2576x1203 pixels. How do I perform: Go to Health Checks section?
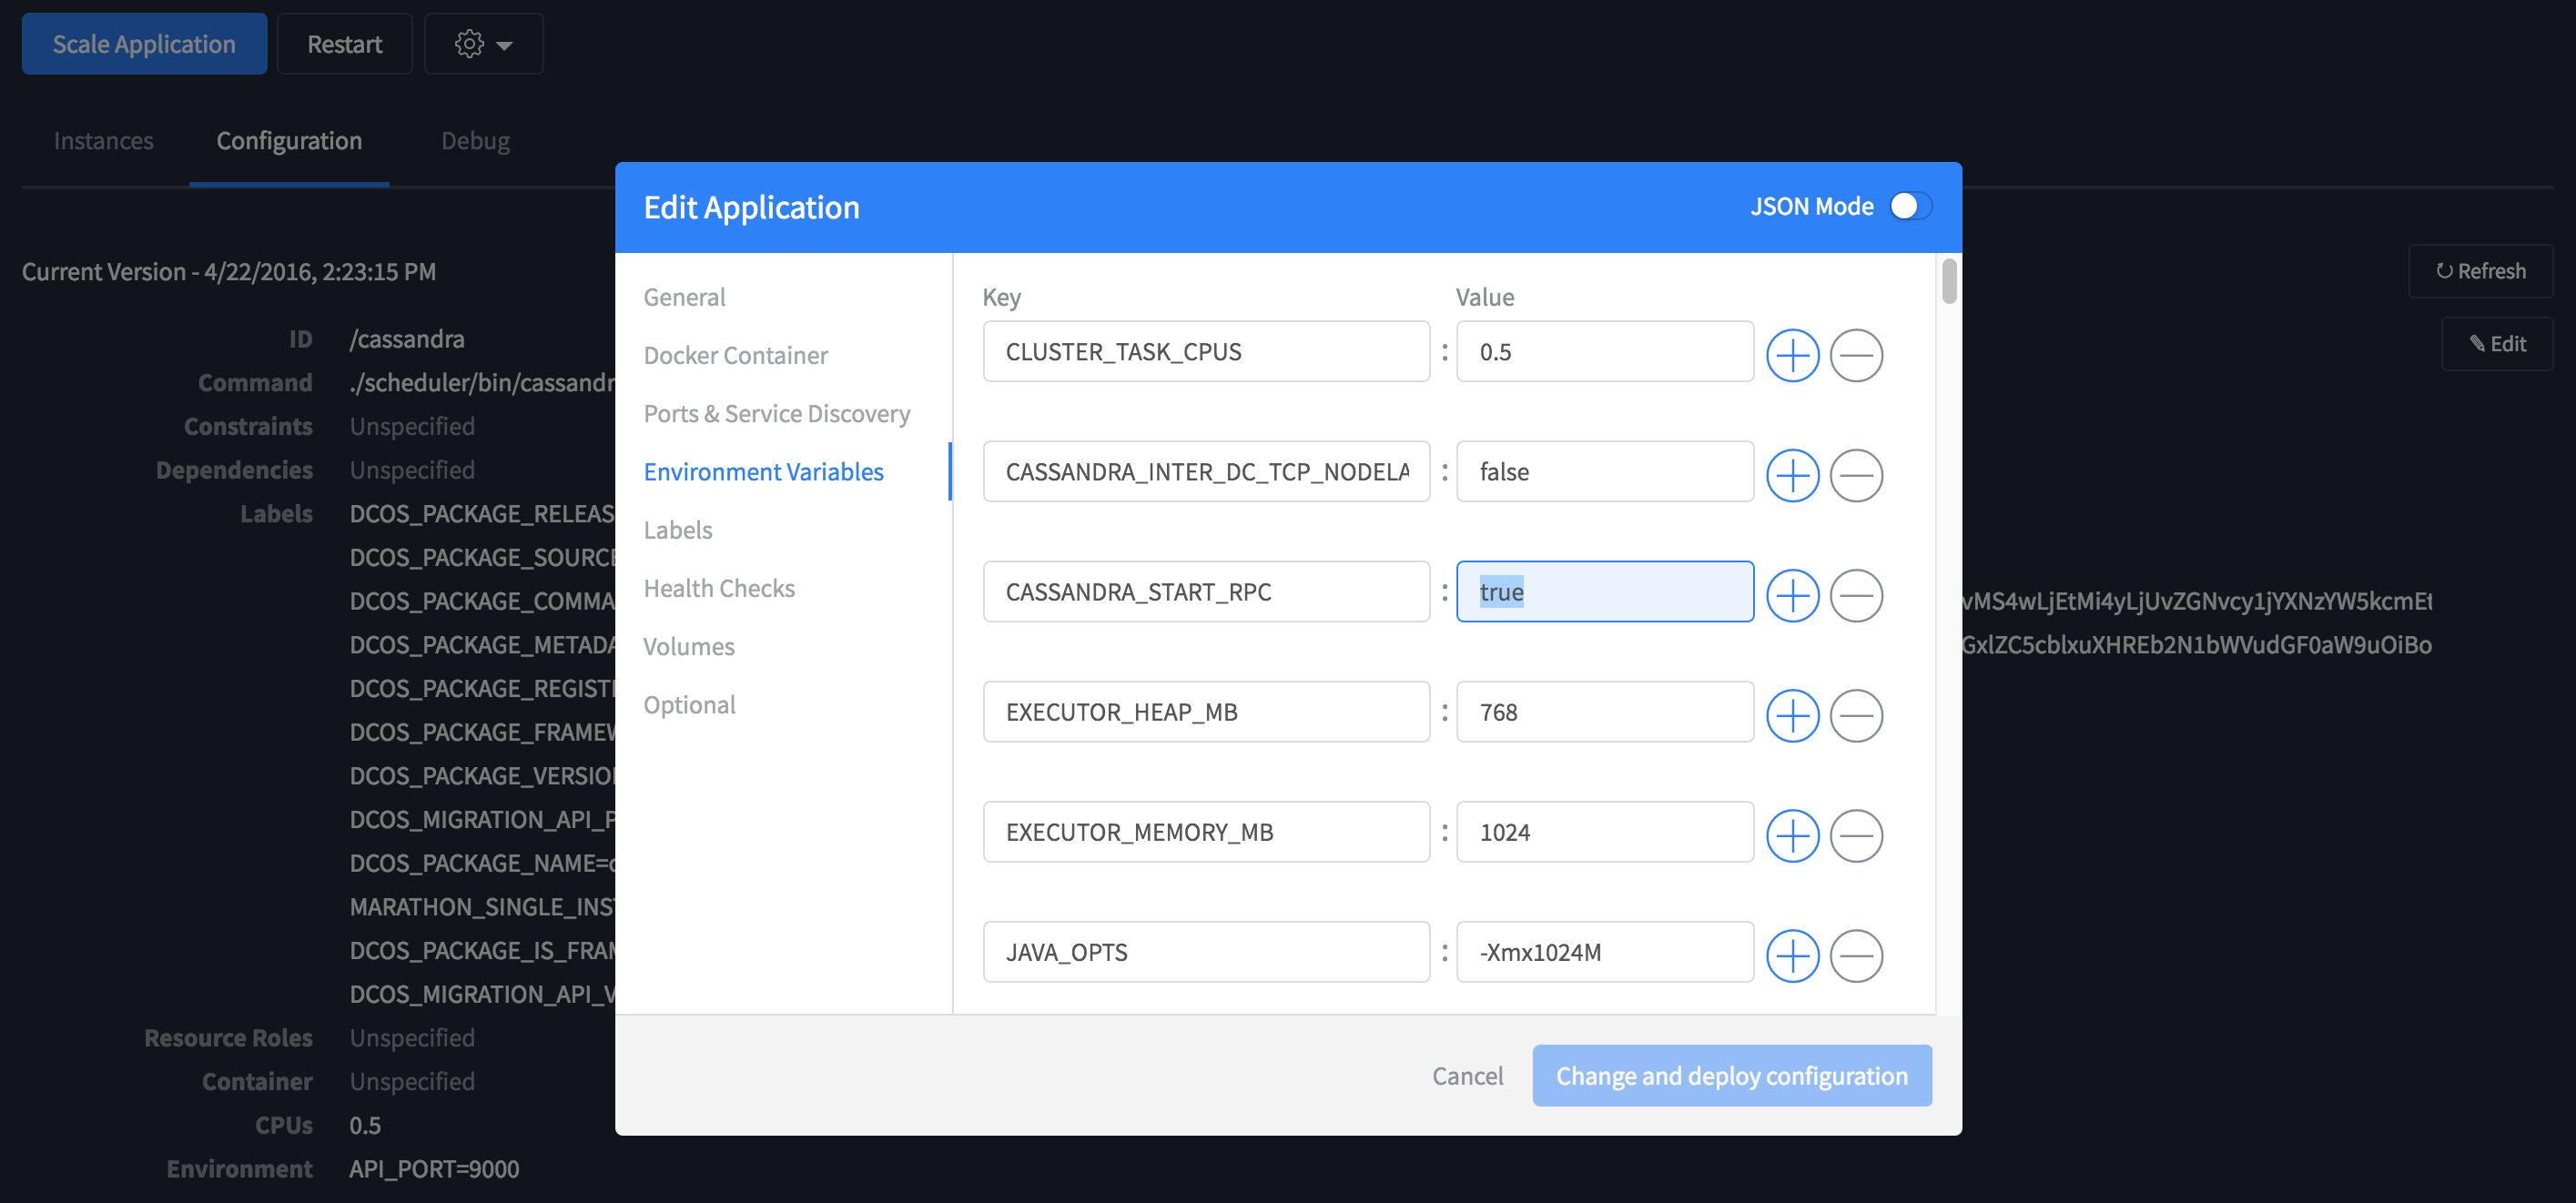pos(718,588)
